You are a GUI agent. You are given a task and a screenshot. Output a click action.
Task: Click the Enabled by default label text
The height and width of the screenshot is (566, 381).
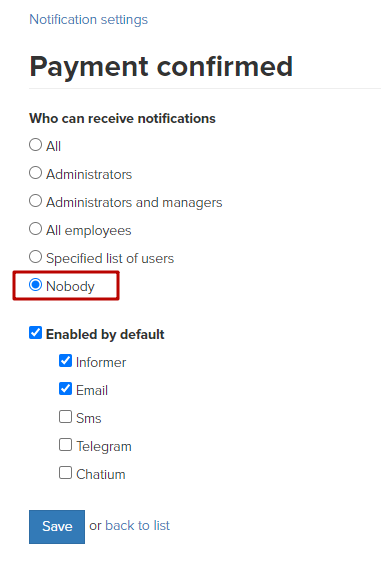click(x=105, y=334)
